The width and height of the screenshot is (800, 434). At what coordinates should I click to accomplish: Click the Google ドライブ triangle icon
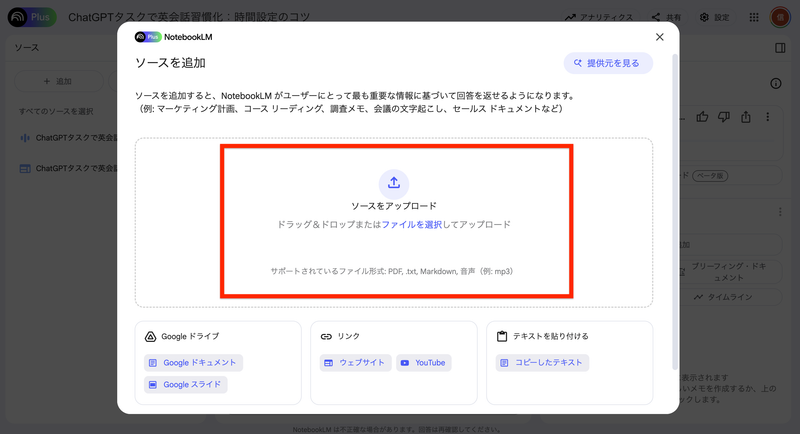click(151, 337)
